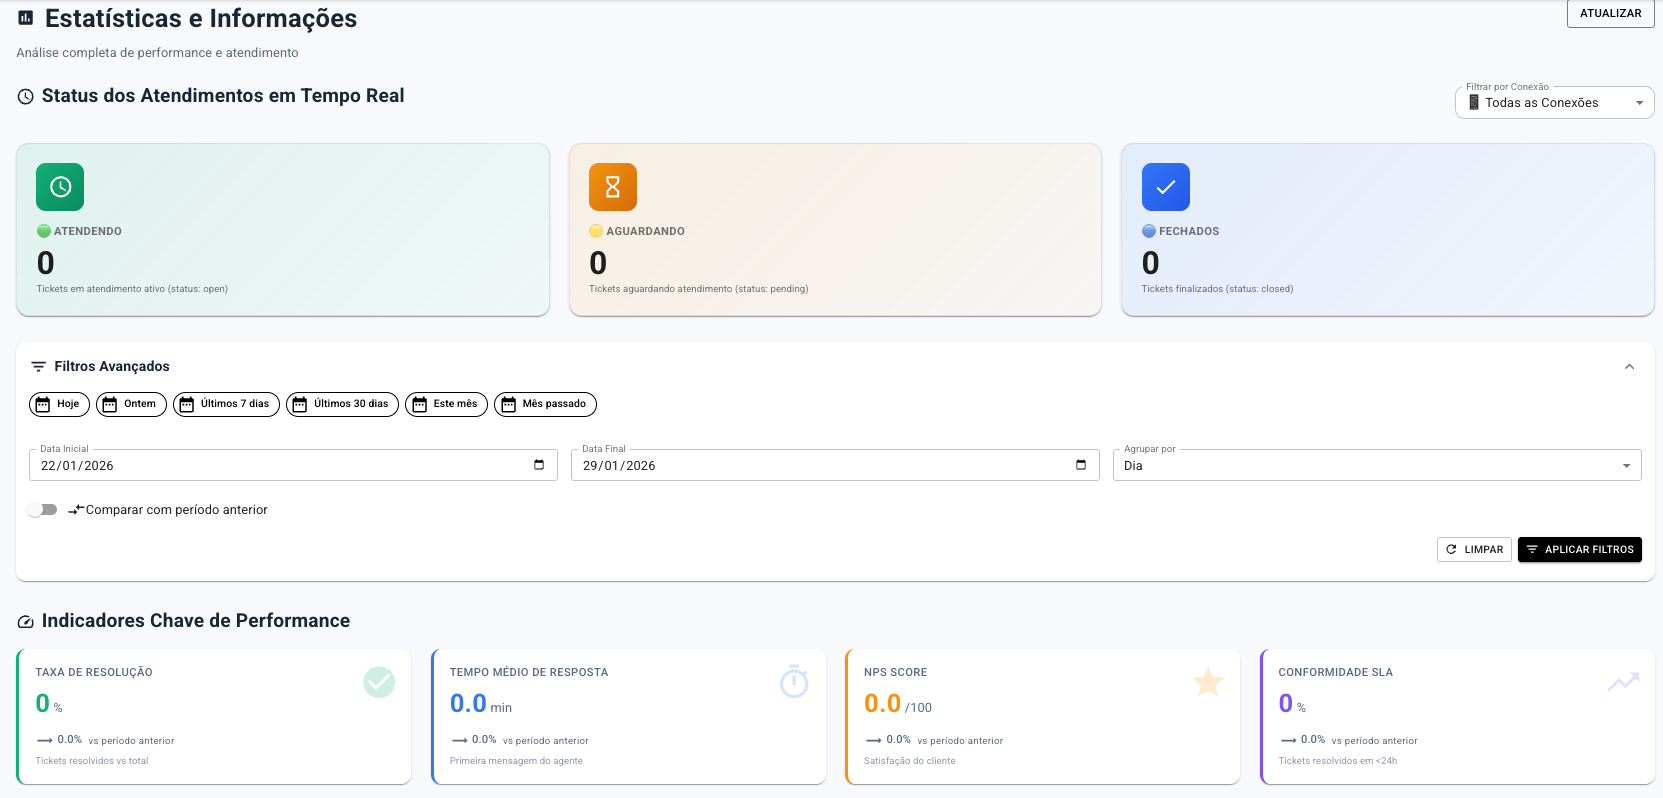Choose Últimos 30 dias preset
This screenshot has width=1663, height=798.
pyautogui.click(x=342, y=404)
